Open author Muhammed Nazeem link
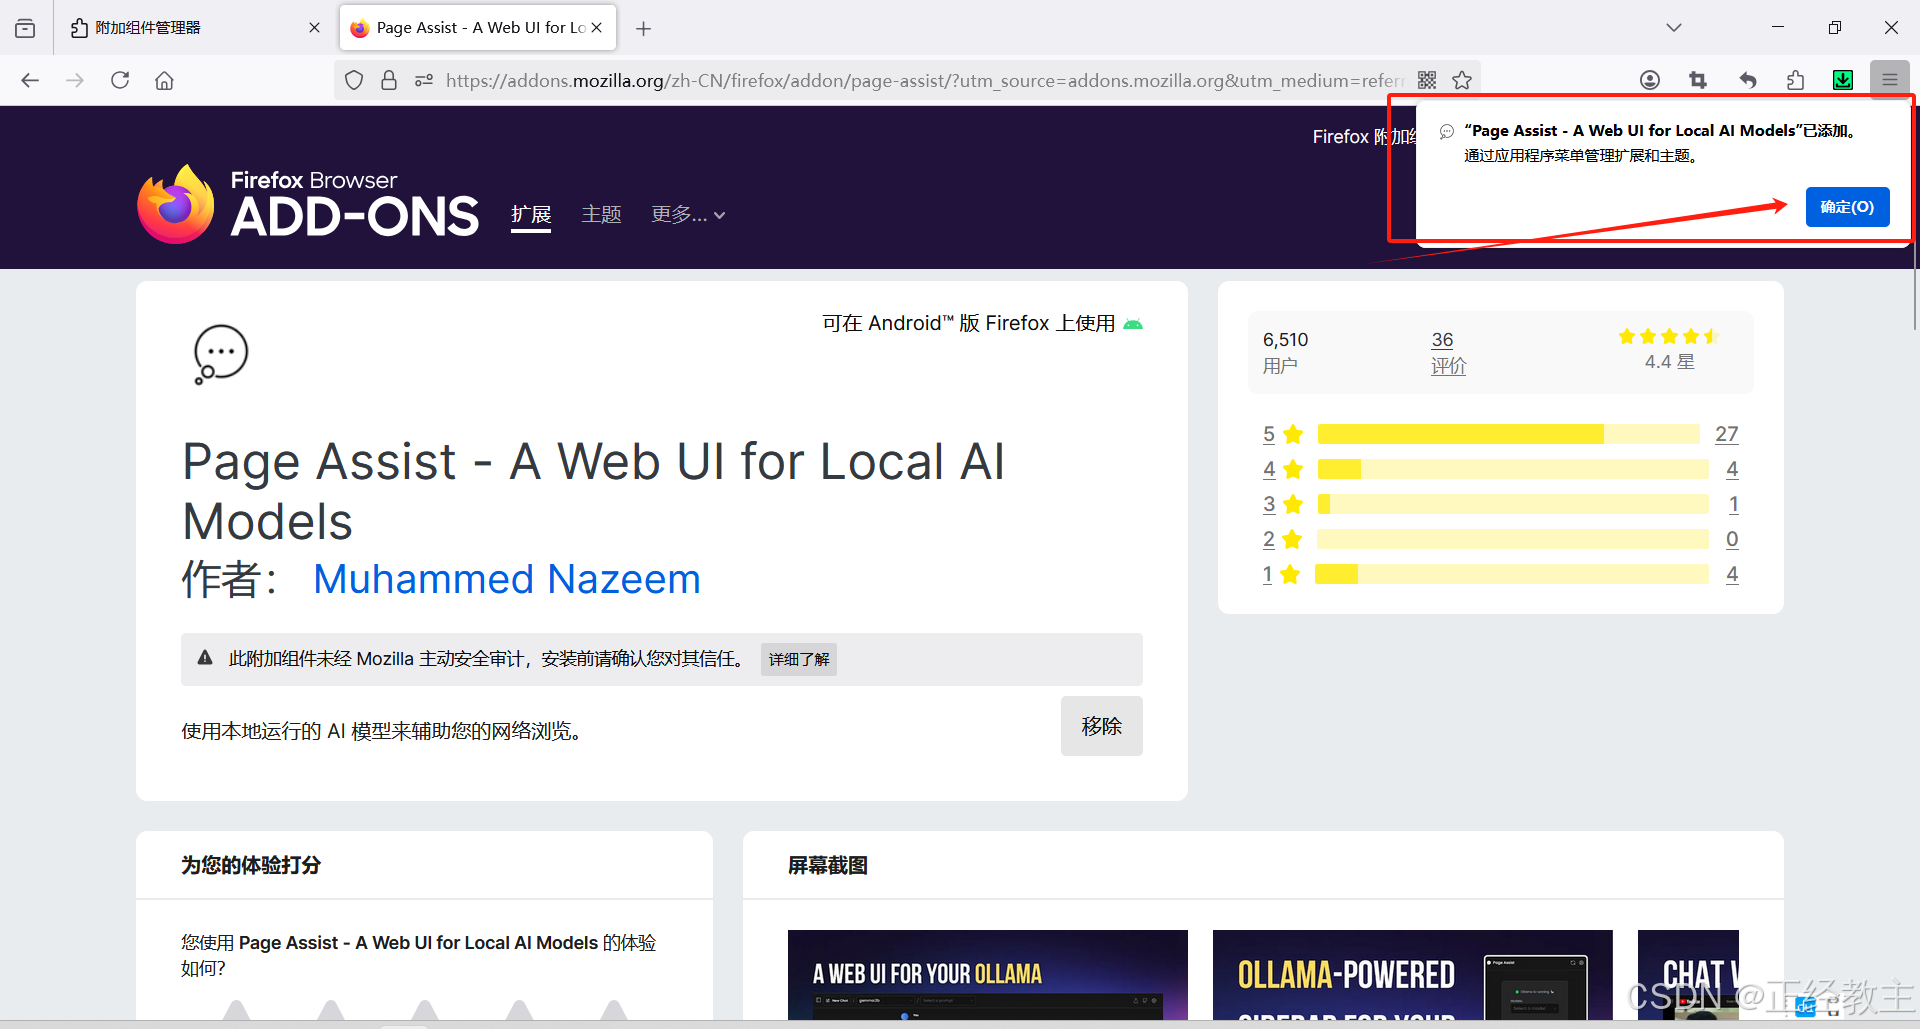The image size is (1920, 1029). coord(507,580)
